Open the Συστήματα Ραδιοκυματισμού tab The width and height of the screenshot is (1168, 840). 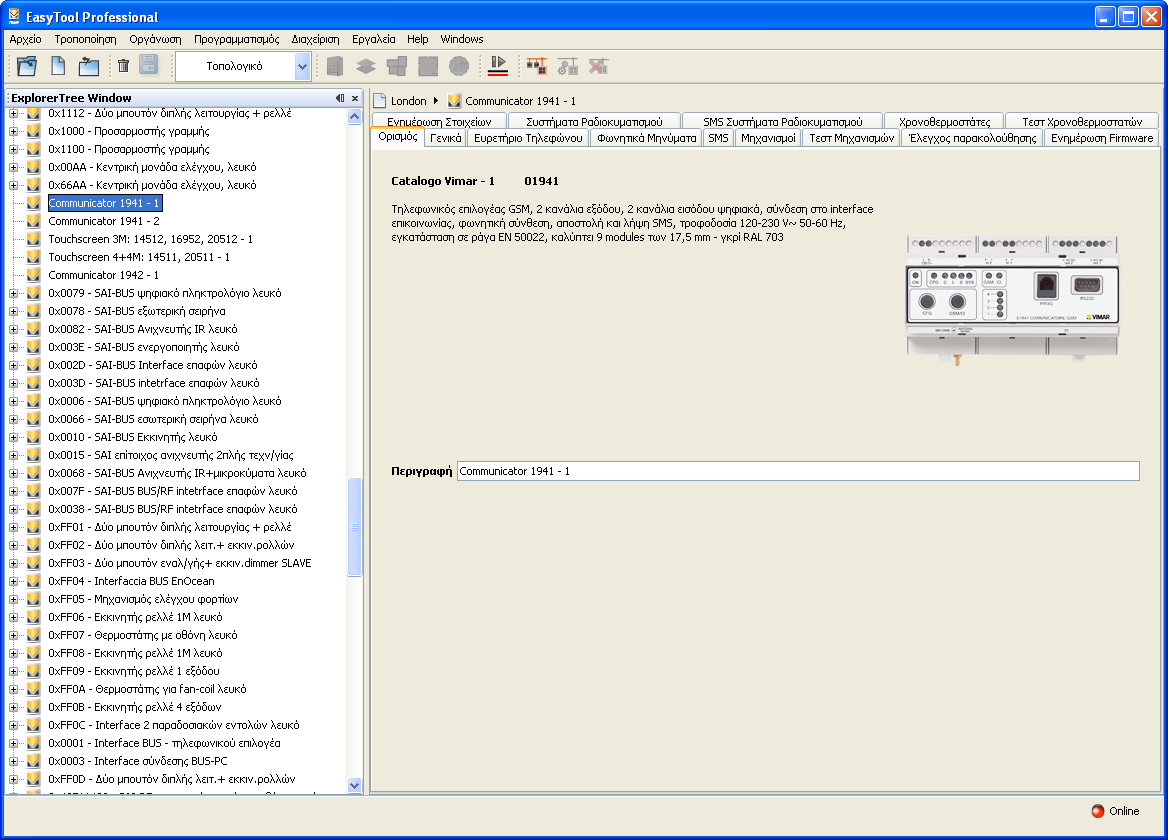pyautogui.click(x=594, y=121)
